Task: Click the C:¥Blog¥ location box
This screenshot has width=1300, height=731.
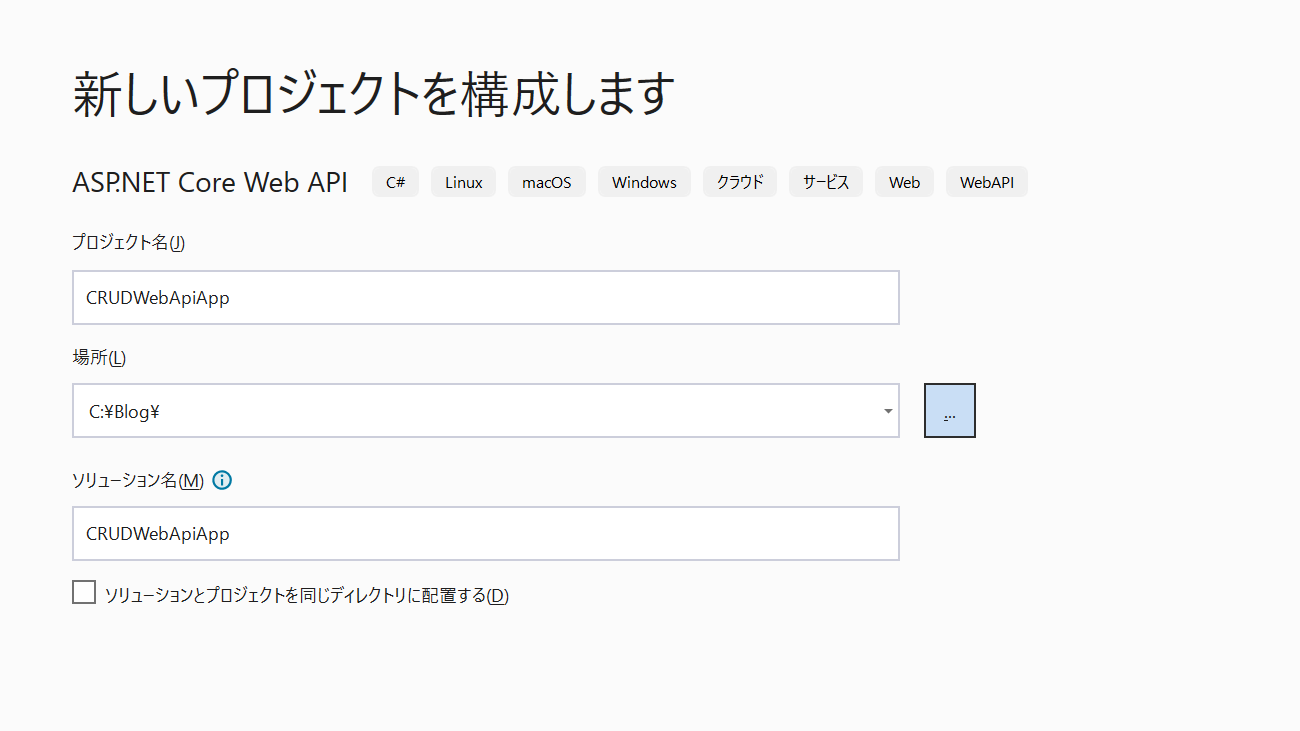Action: click(x=486, y=410)
